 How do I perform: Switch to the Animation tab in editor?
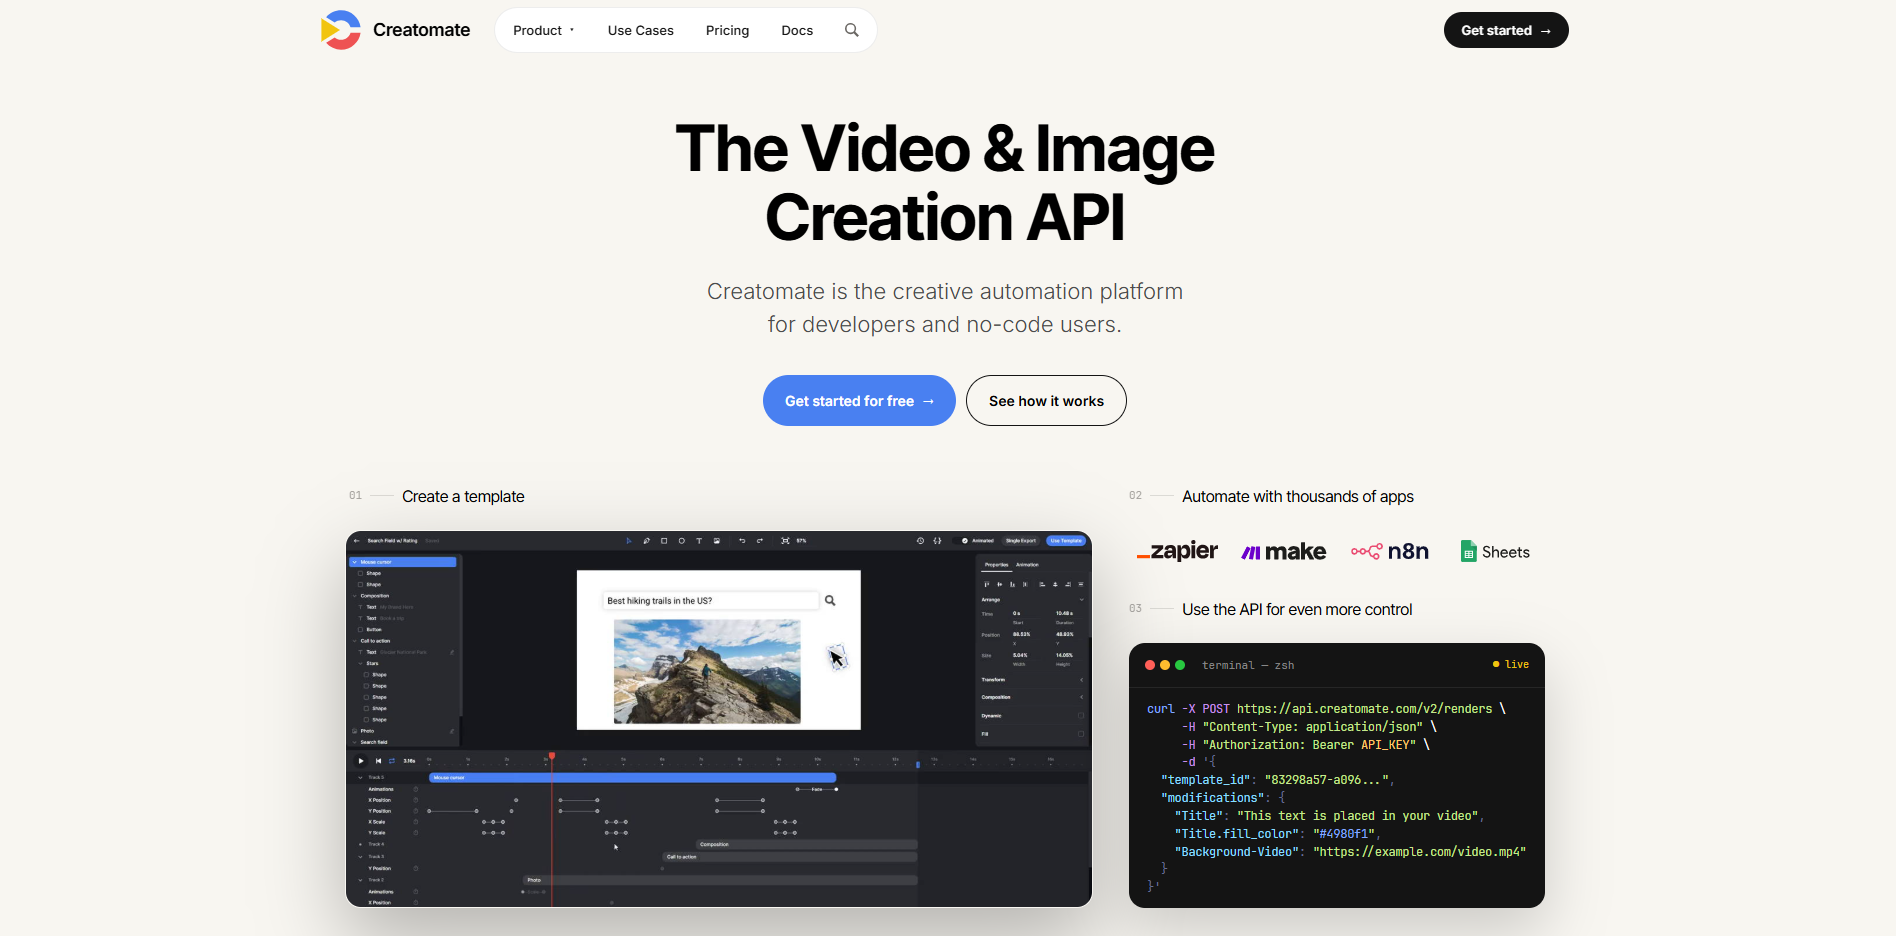click(1028, 565)
